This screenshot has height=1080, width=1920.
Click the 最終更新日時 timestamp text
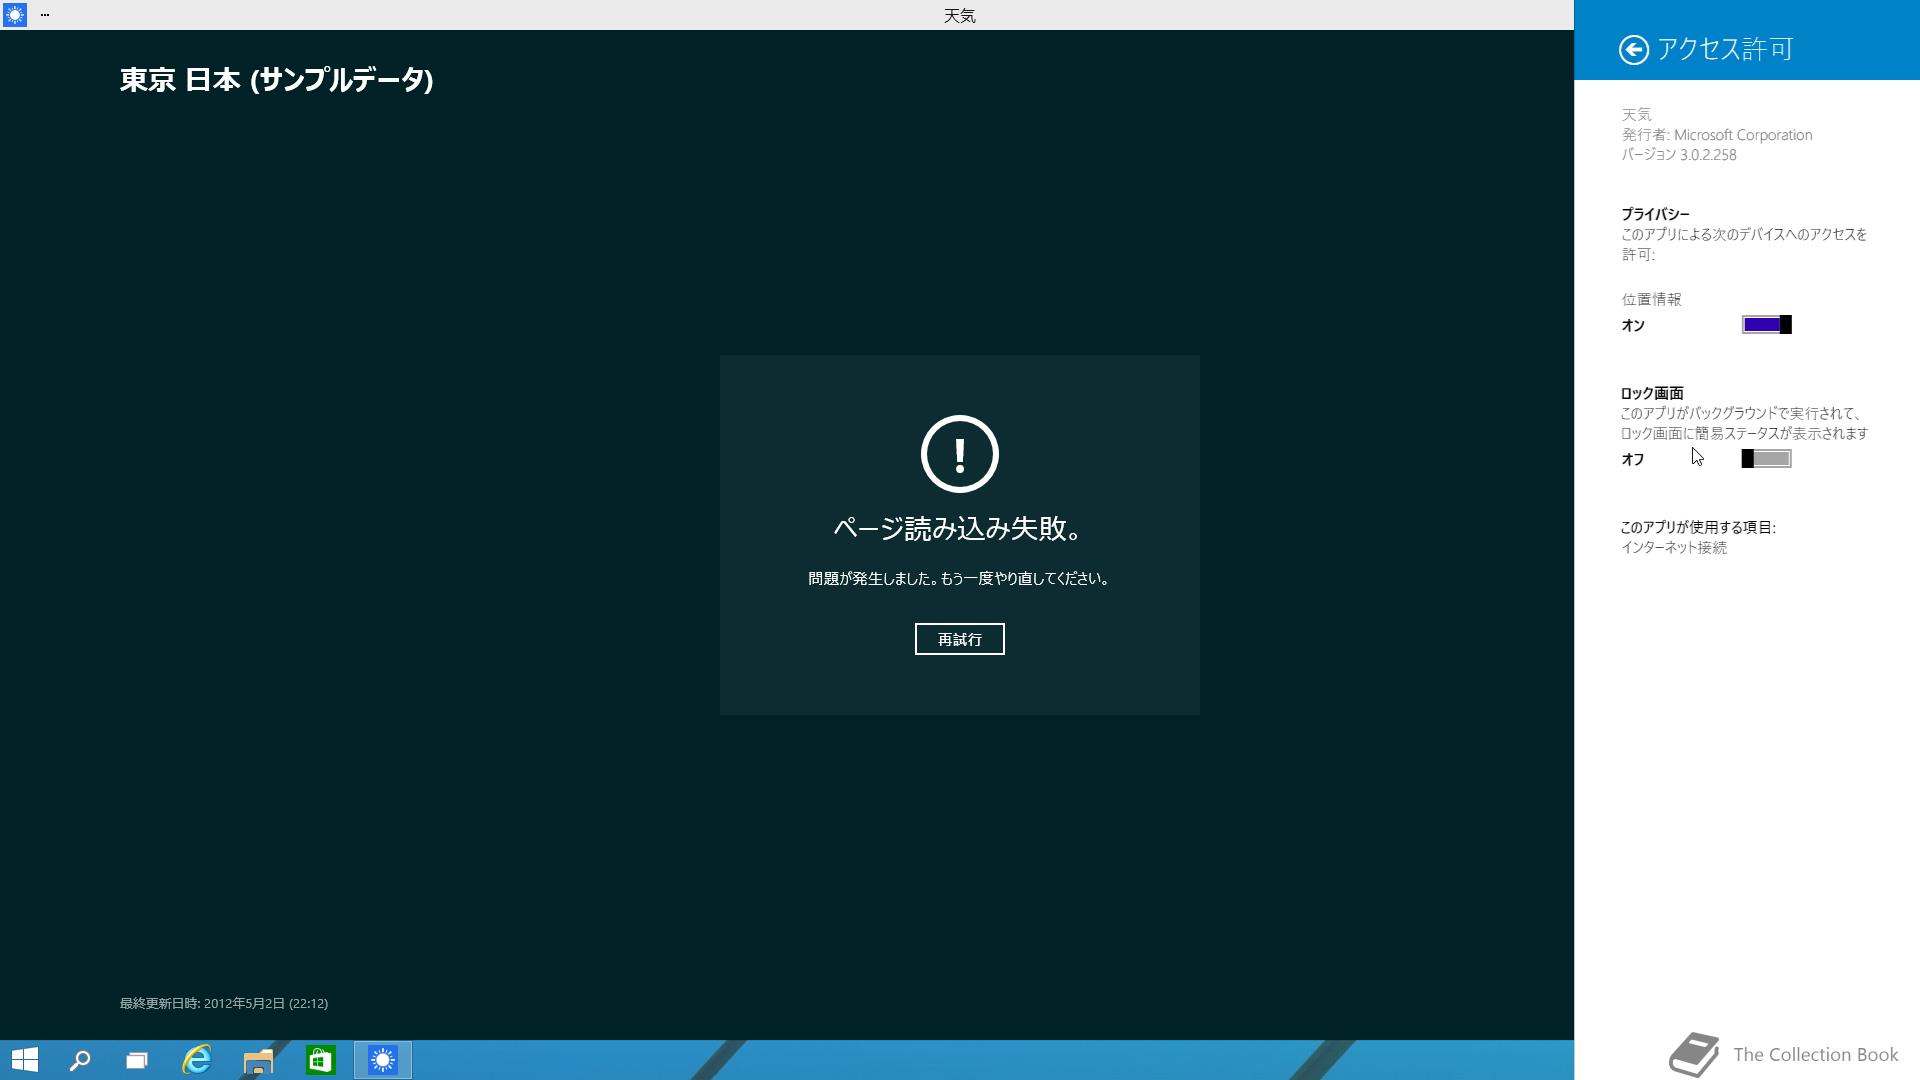pyautogui.click(x=224, y=1003)
